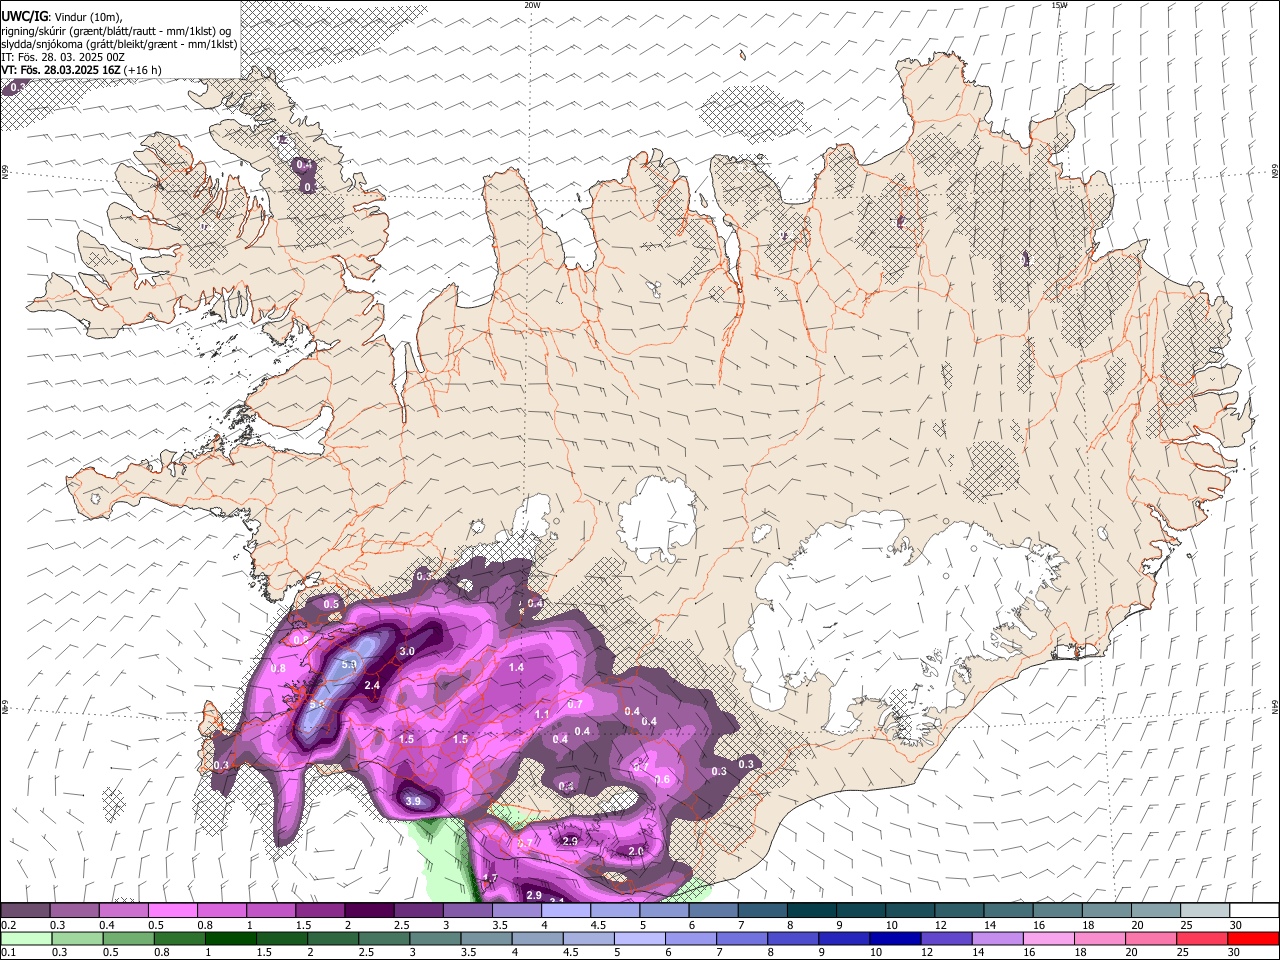Click the white swatch above upper-row 30
Viewport: 1280px width, 960px height.
pyautogui.click(x=1254, y=910)
